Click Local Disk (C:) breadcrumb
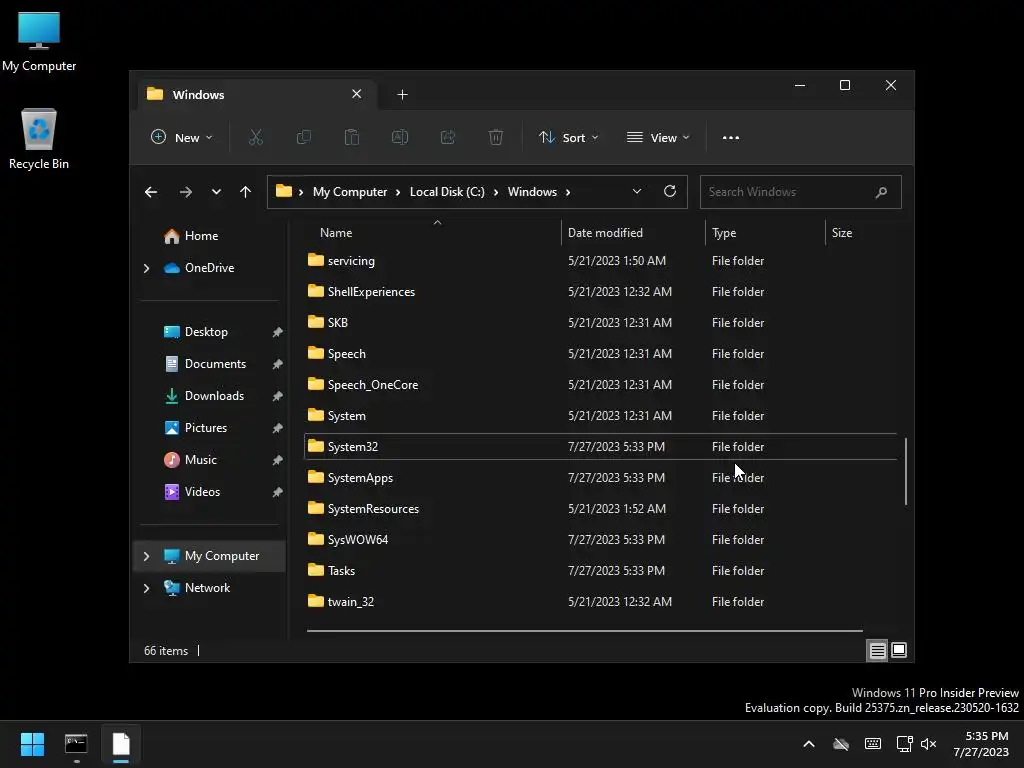Screen dimensions: 1024x768 447,192
